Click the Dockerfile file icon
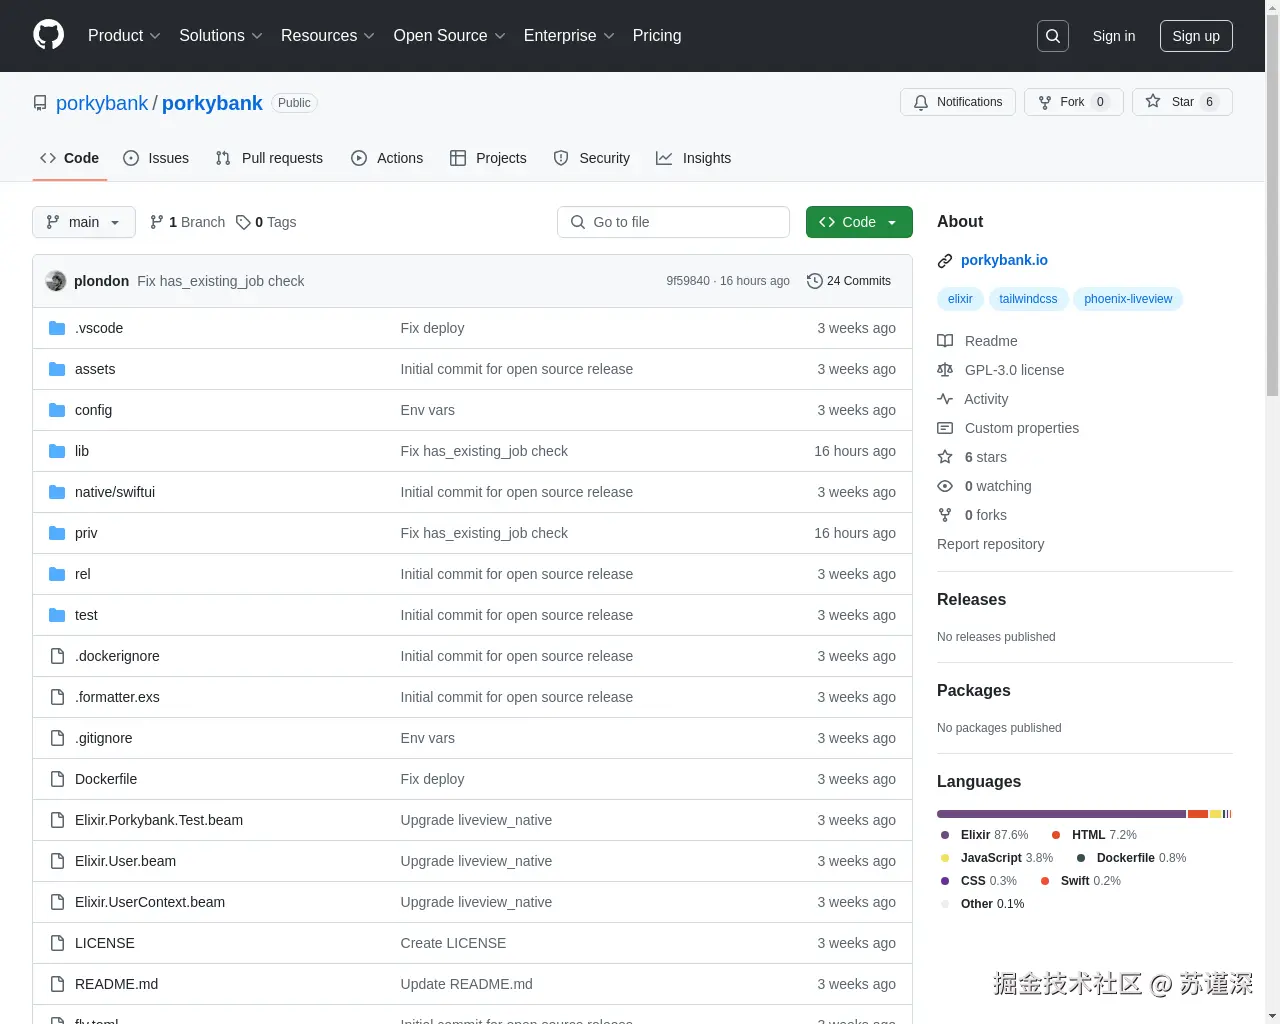Viewport: 1280px width, 1024px height. coord(57,779)
